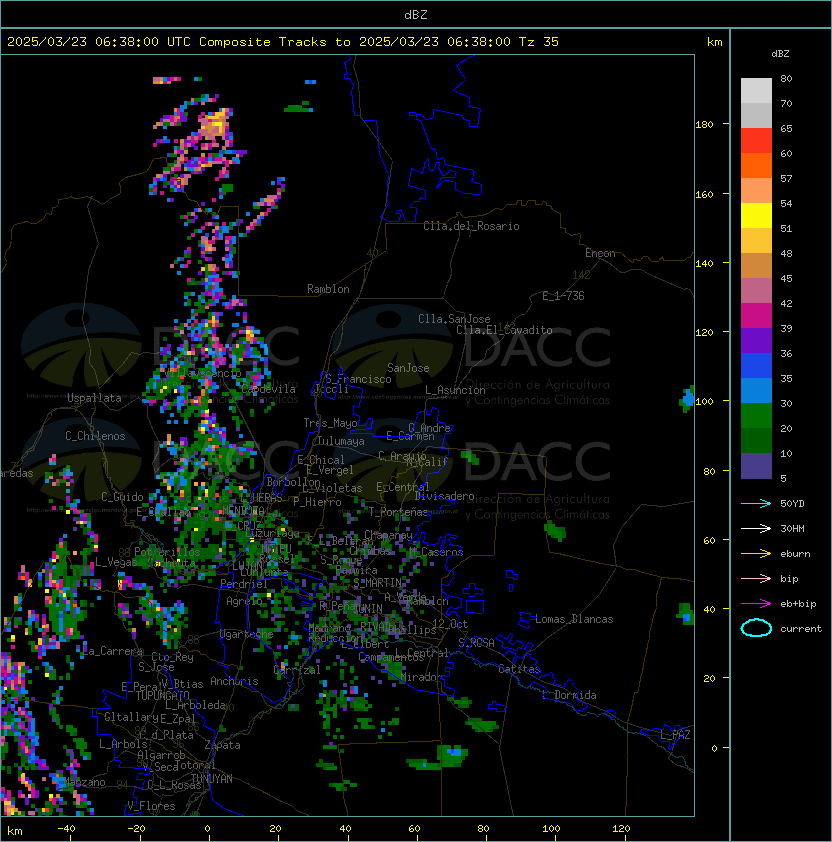The width and height of the screenshot is (832, 842).
Task: Click the 'Ugarteche' place label
Action: point(247,635)
